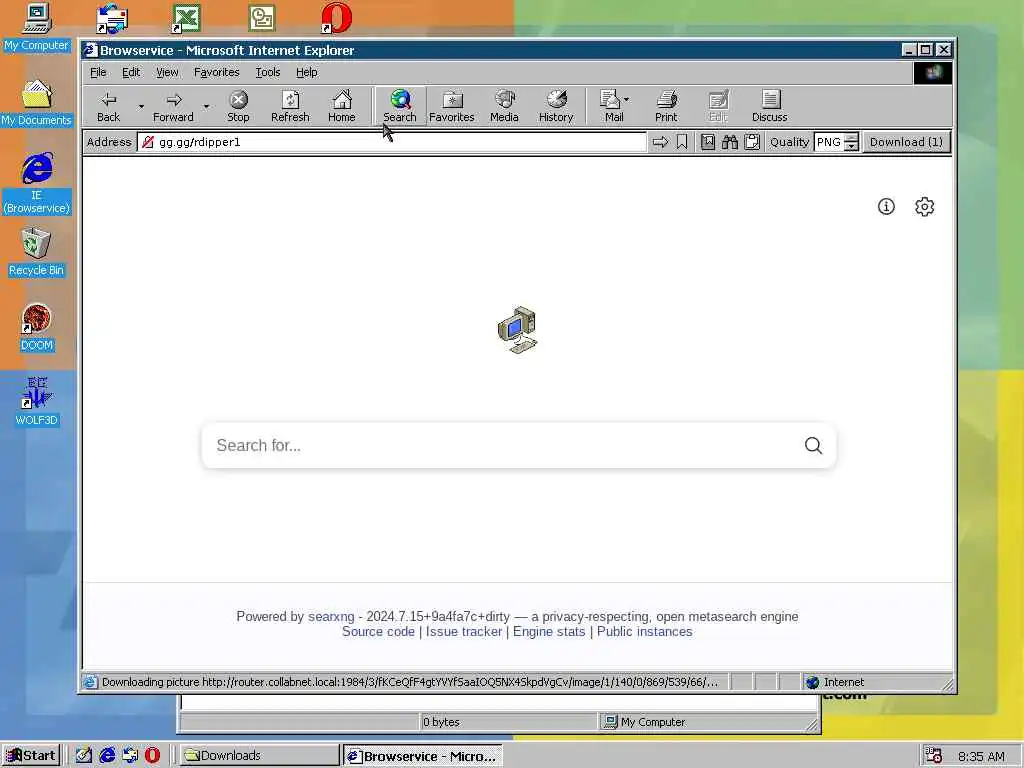Open the Search toolbar button
The height and width of the screenshot is (768, 1024).
[400, 106]
